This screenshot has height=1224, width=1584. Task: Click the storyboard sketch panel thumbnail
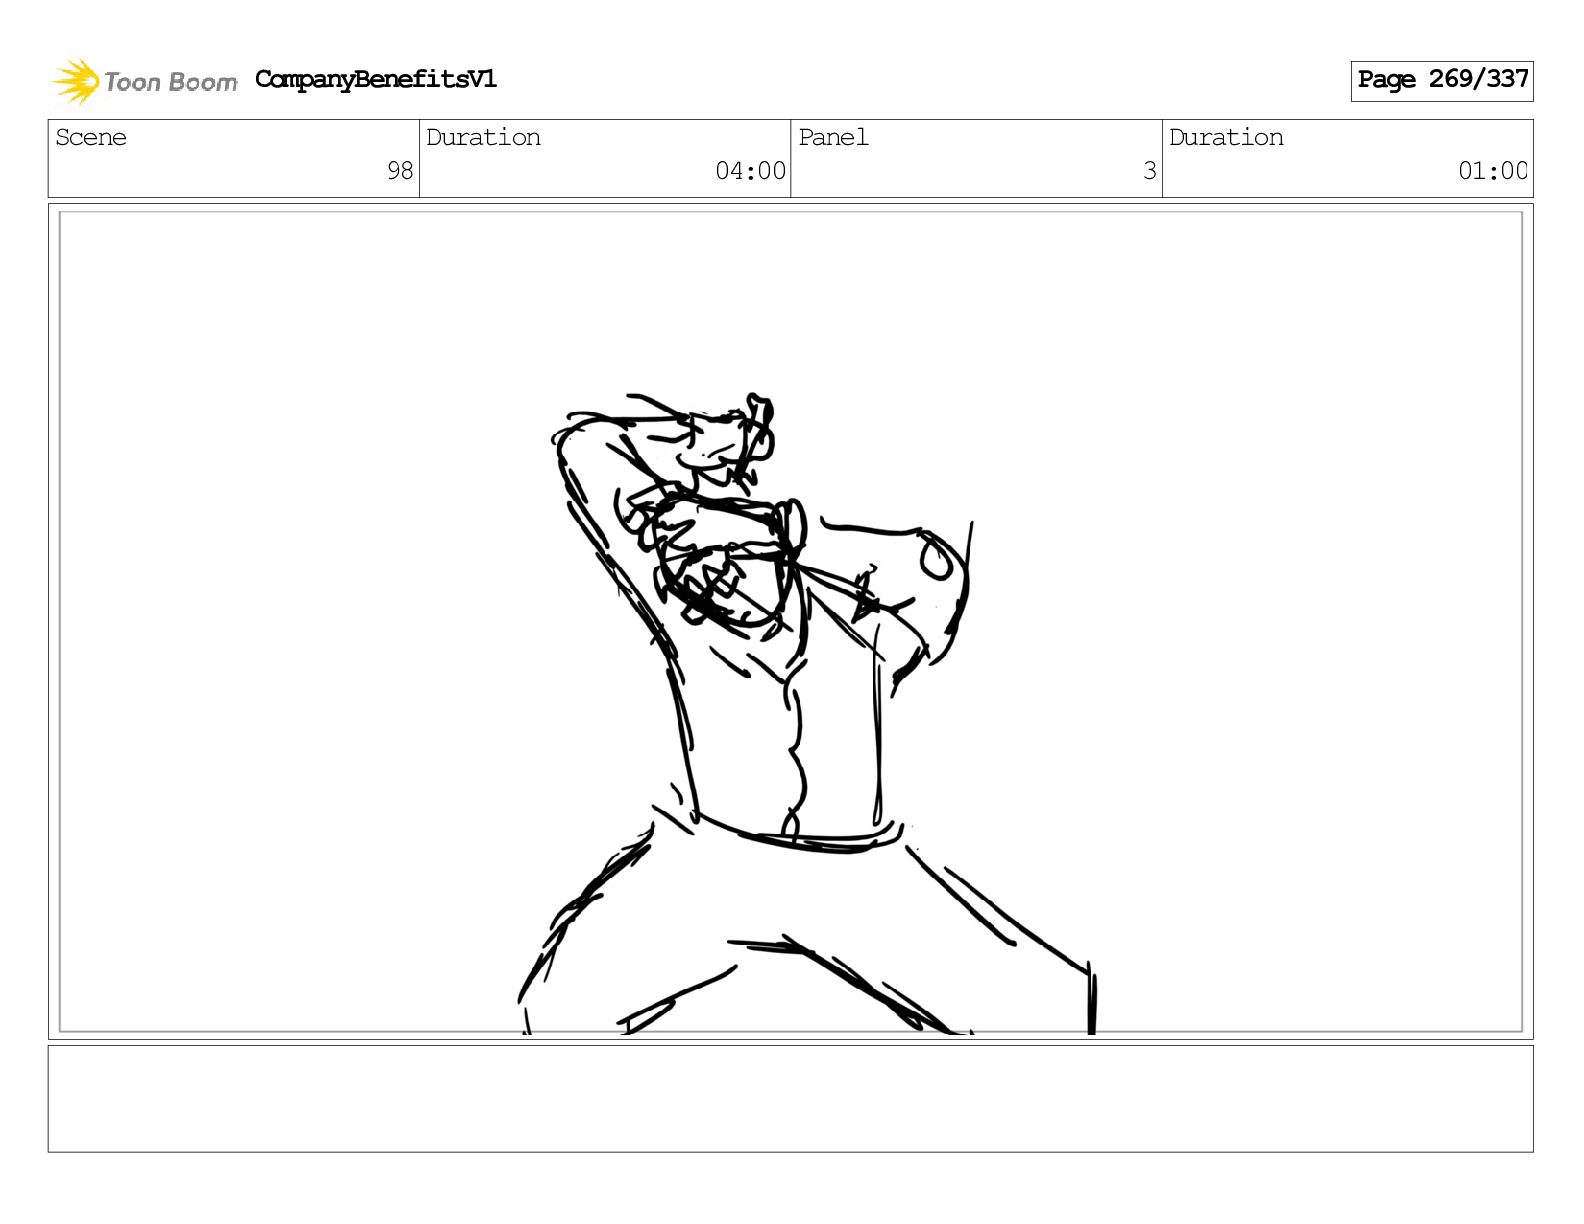click(791, 622)
